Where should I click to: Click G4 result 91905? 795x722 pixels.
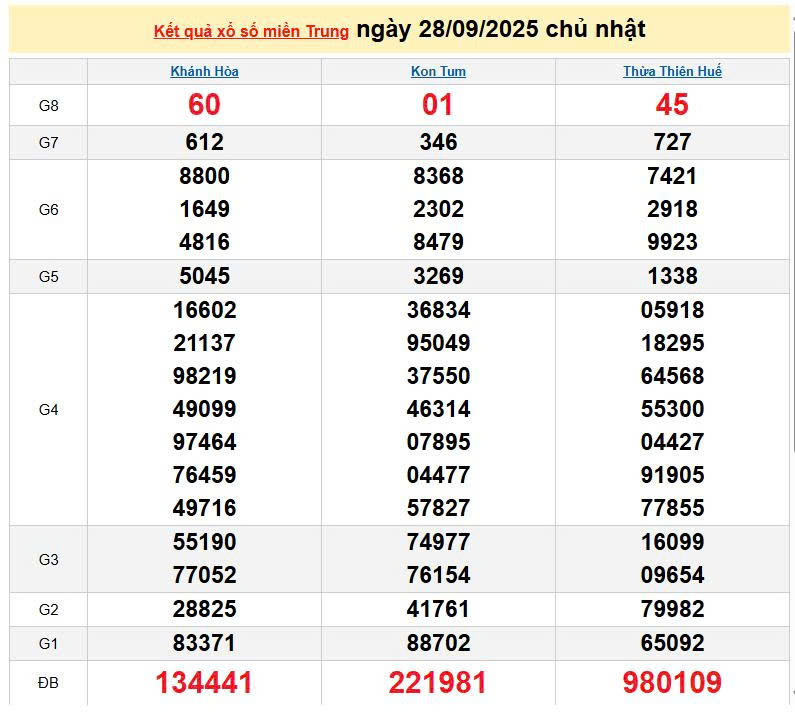[672, 475]
